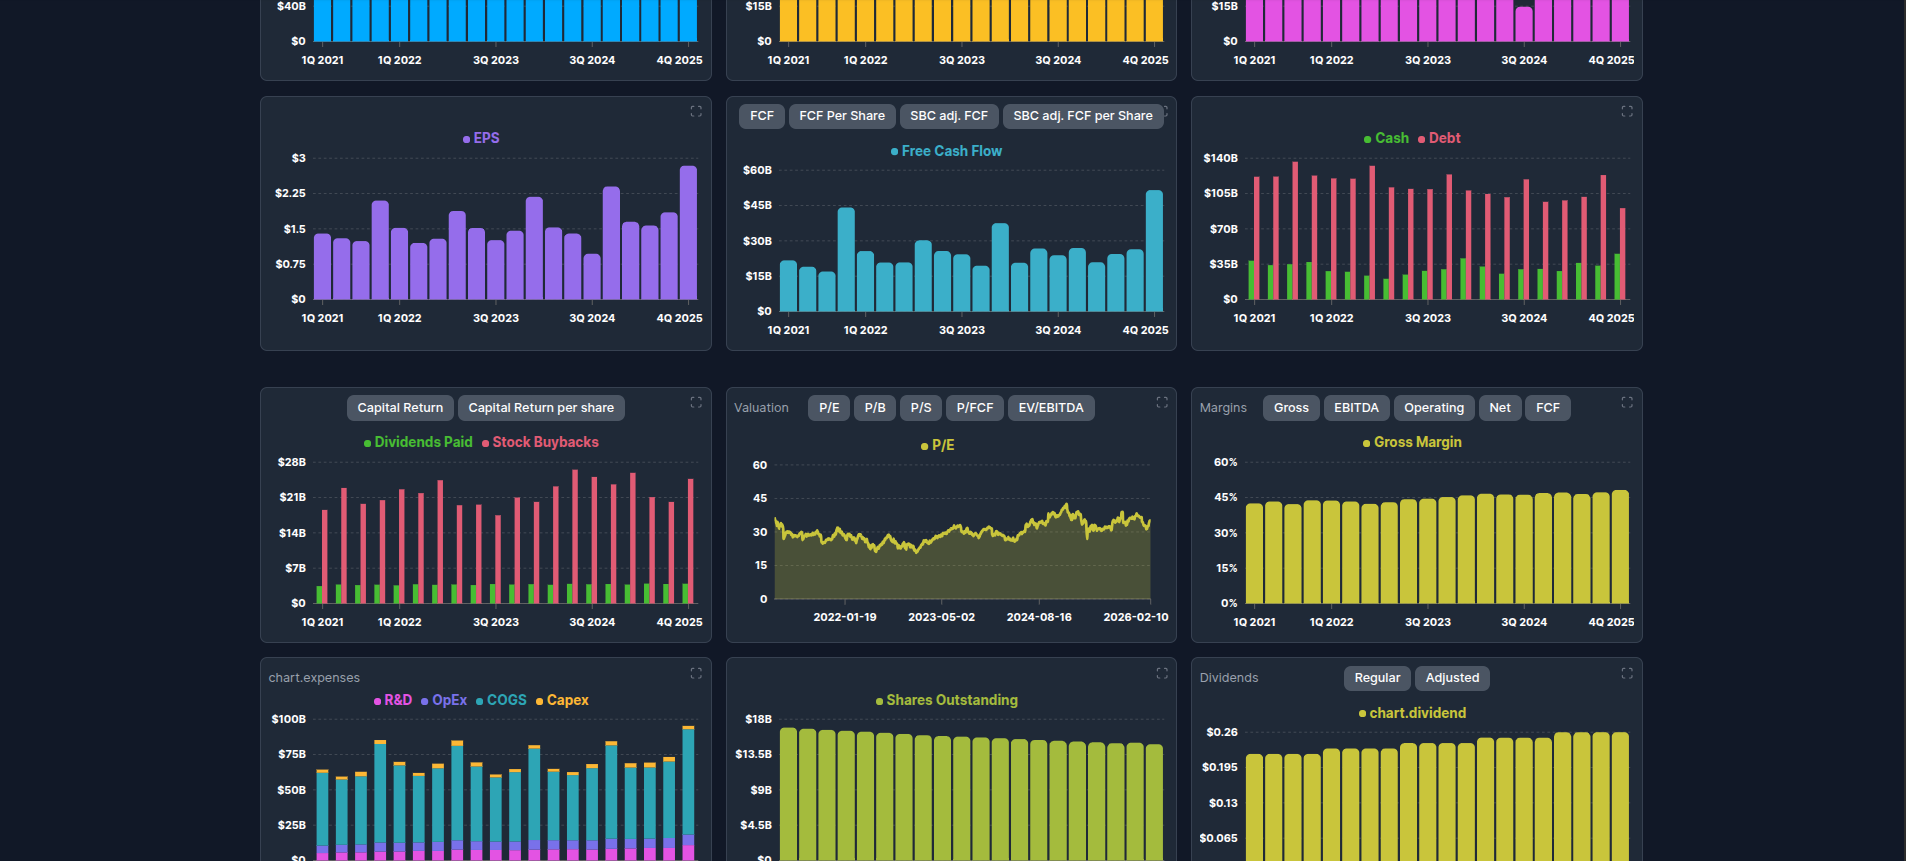Switch to the FCF Per Share tab

click(841, 116)
